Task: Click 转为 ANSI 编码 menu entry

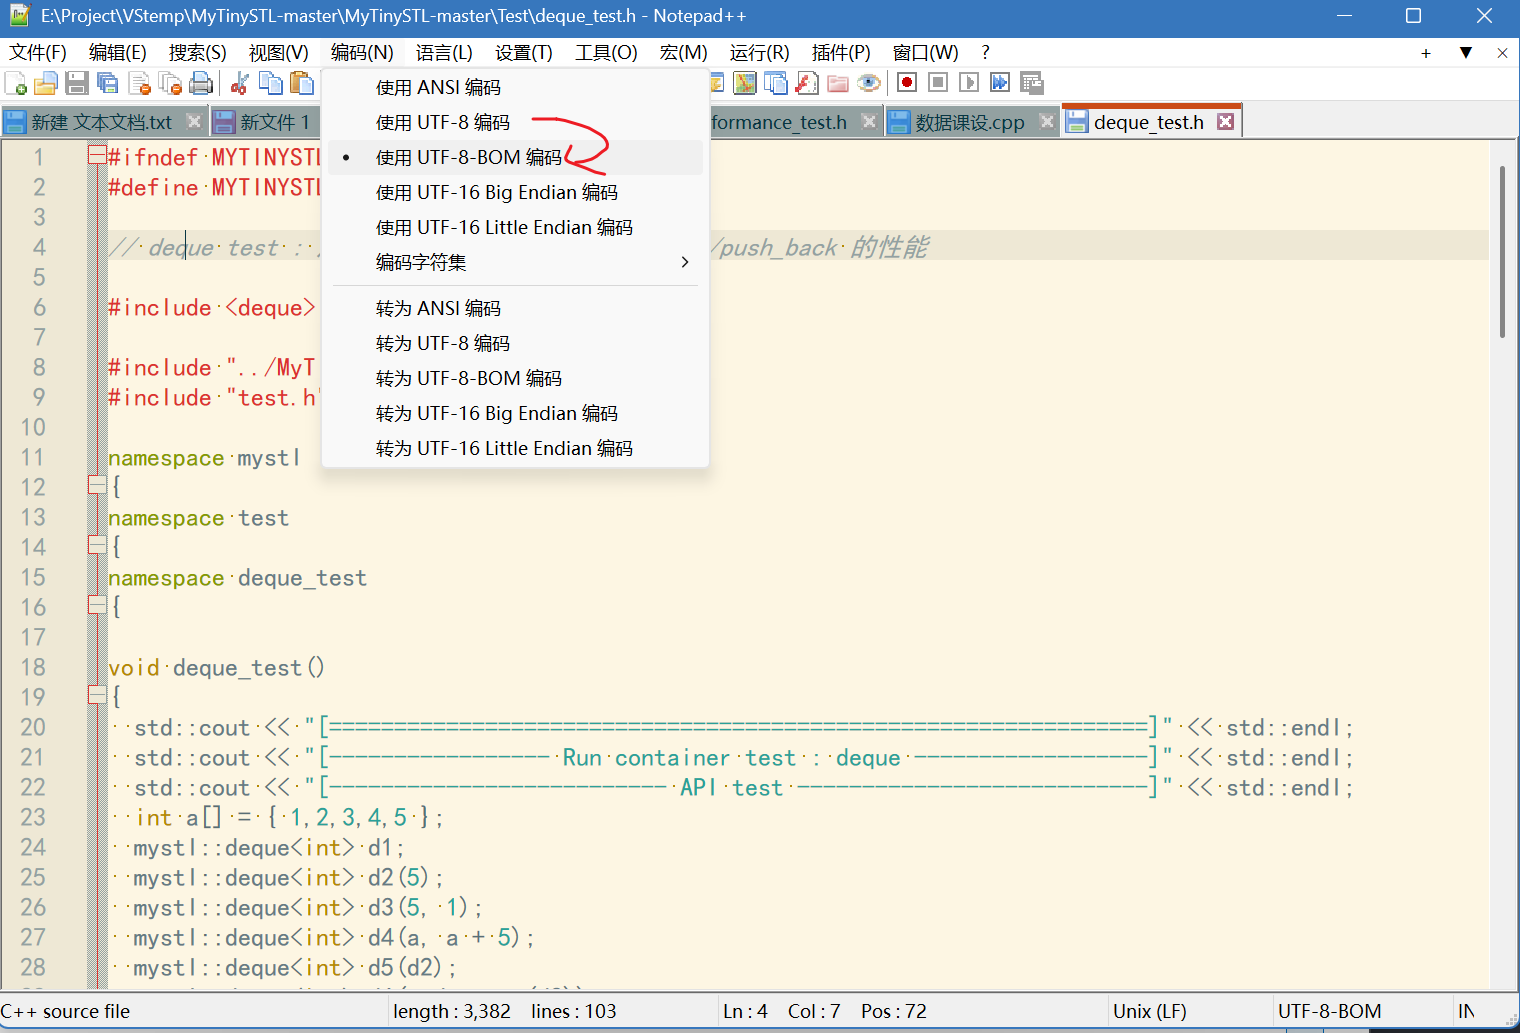Action: click(x=438, y=308)
